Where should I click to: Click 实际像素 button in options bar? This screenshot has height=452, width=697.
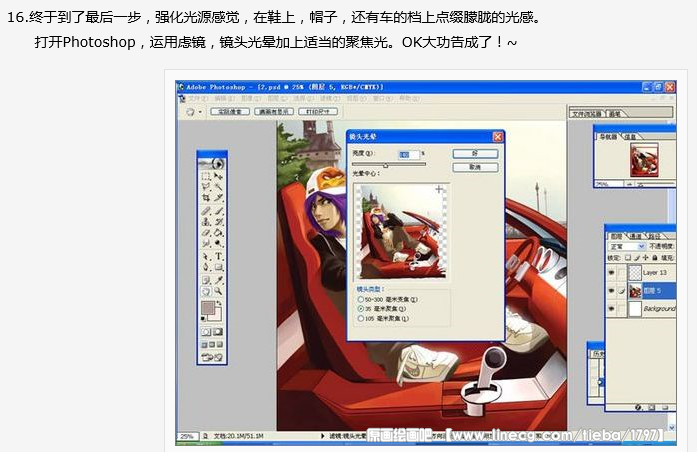(x=230, y=111)
